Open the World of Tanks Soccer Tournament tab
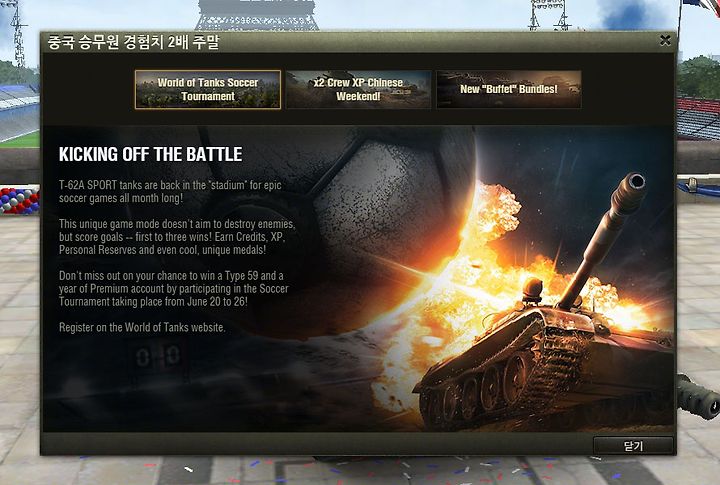The height and width of the screenshot is (485, 720). coord(208,89)
